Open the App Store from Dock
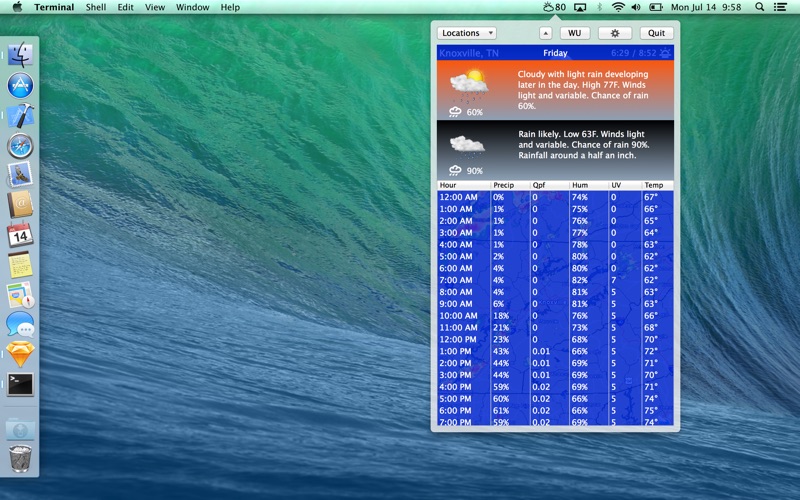This screenshot has height=500, width=800. coord(20,85)
